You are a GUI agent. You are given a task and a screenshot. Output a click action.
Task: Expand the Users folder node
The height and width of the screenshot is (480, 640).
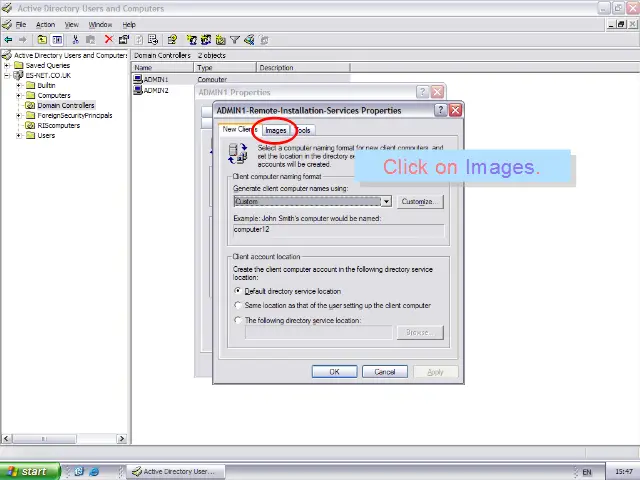pos(19,136)
